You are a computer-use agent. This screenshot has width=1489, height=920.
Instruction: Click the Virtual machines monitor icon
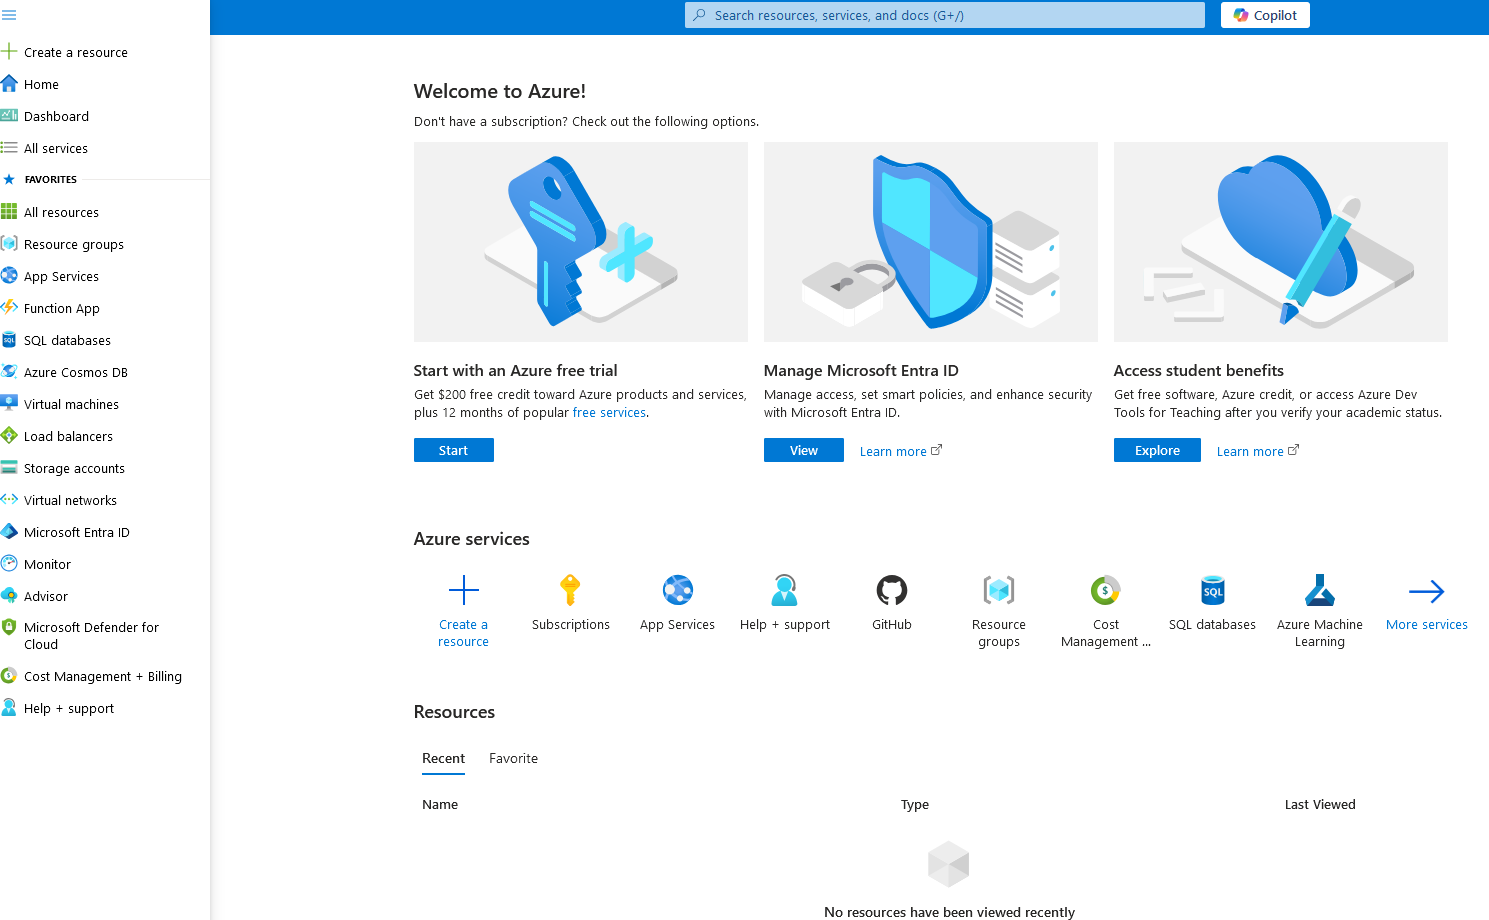tap(9, 403)
